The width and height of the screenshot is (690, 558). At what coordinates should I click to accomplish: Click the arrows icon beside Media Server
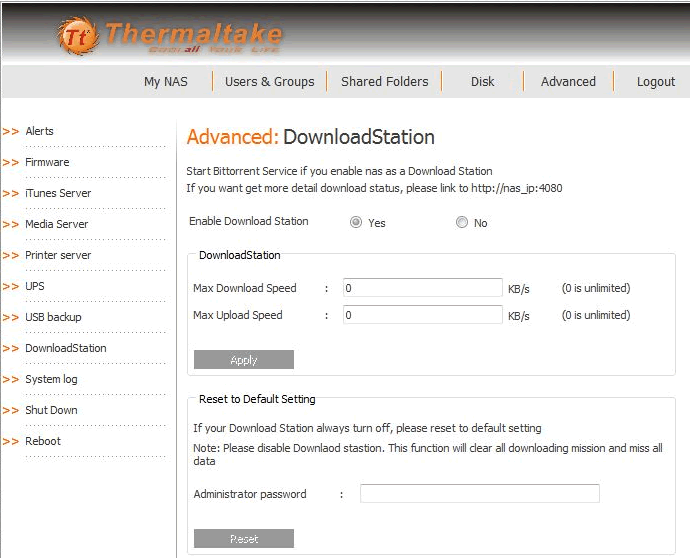tap(11, 225)
